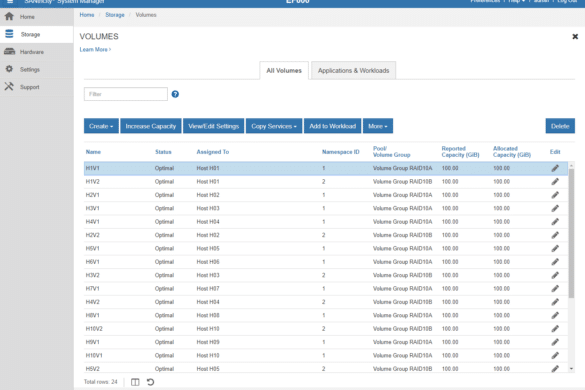
Task: Click the hamburger menu icon in header
Action: pos(10,2)
